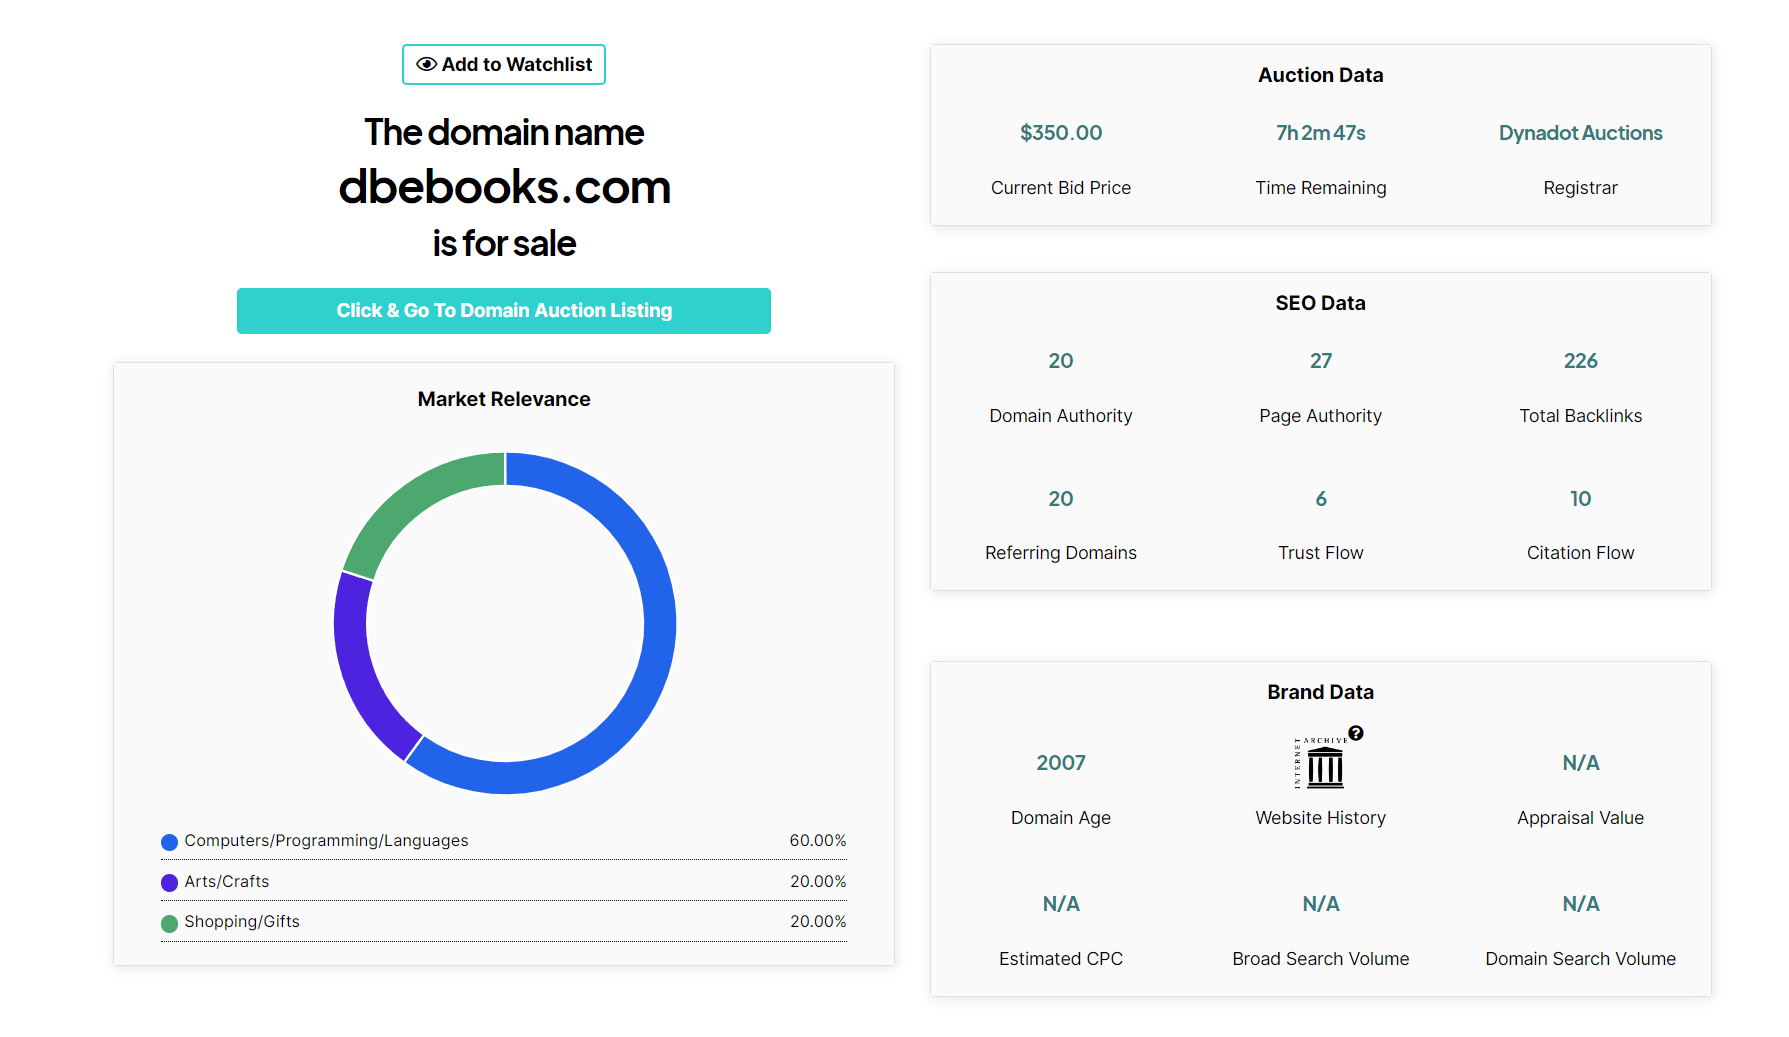Screen dimensions: 1789x1037
Task: Click the Trust Flow value 6
Action: click(1320, 499)
